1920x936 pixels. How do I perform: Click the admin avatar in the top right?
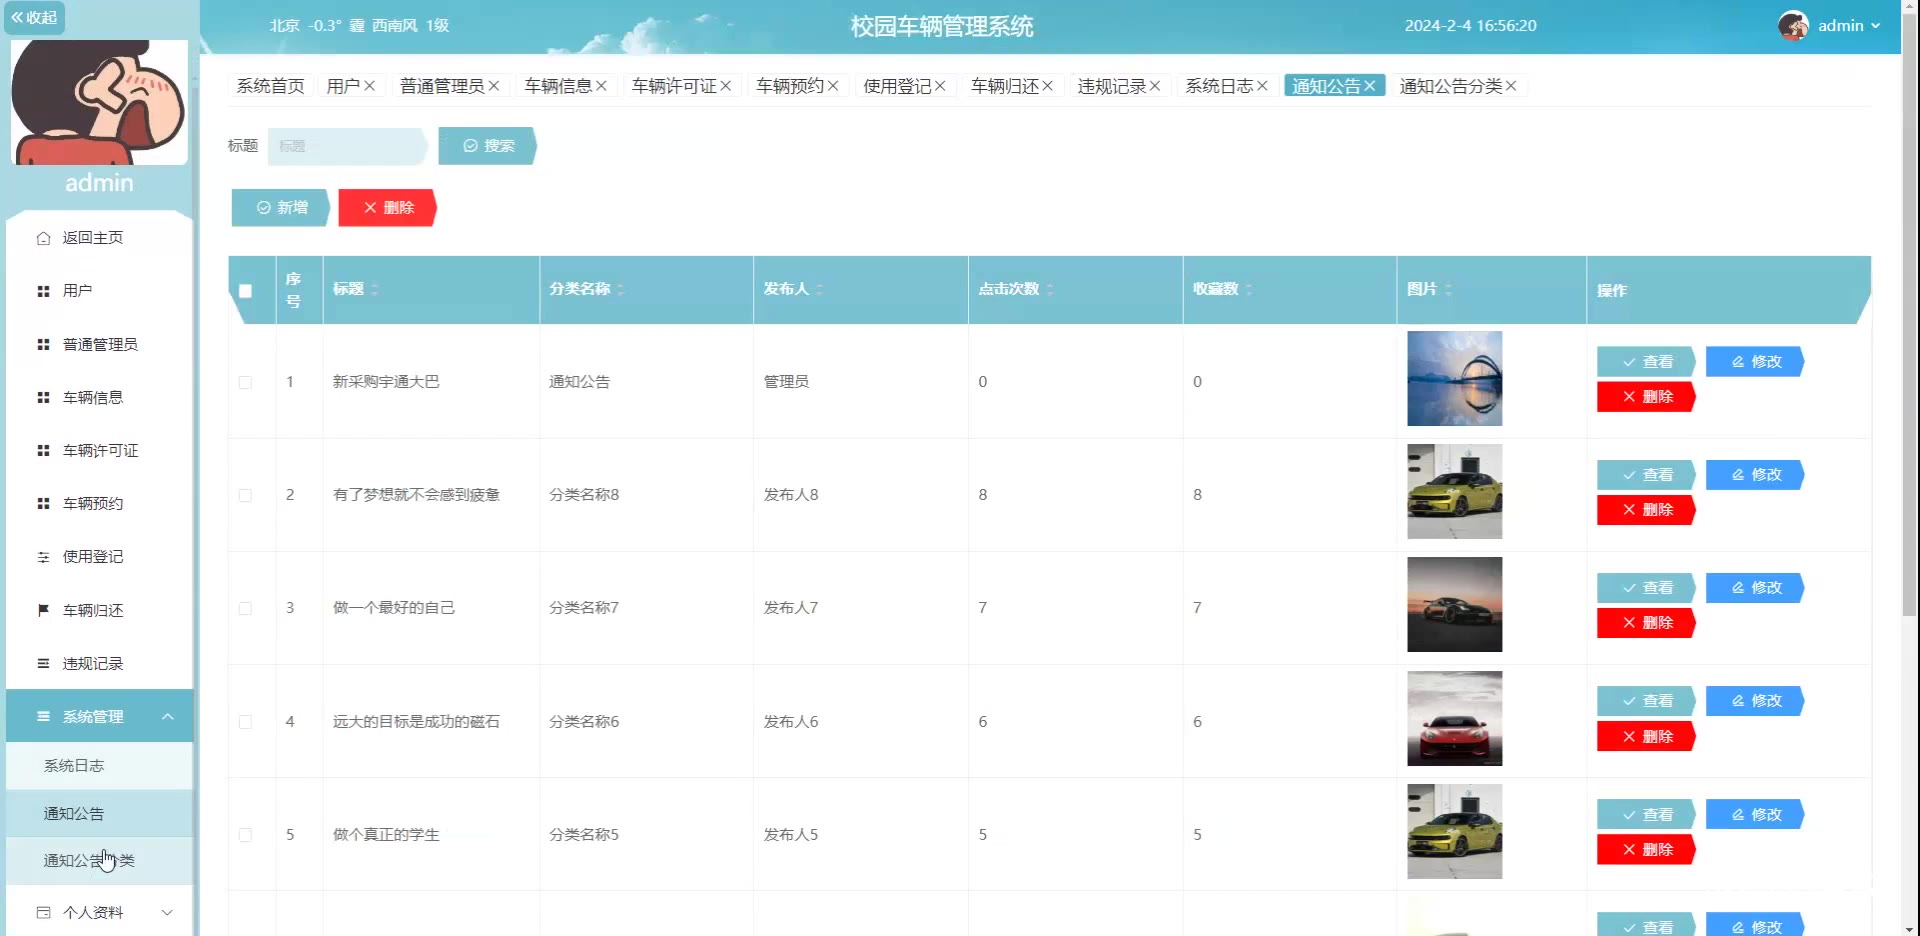pyautogui.click(x=1793, y=26)
